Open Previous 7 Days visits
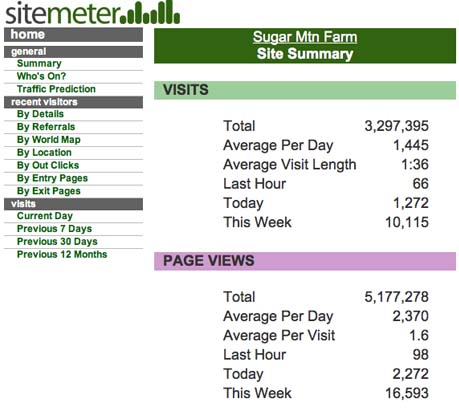The height and width of the screenshot is (415, 459). coord(54,229)
